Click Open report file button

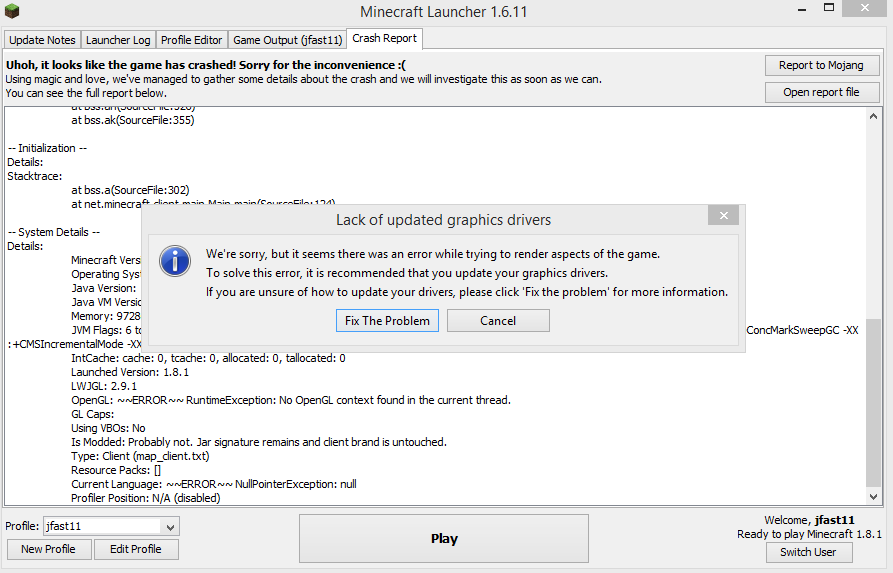(x=821, y=92)
